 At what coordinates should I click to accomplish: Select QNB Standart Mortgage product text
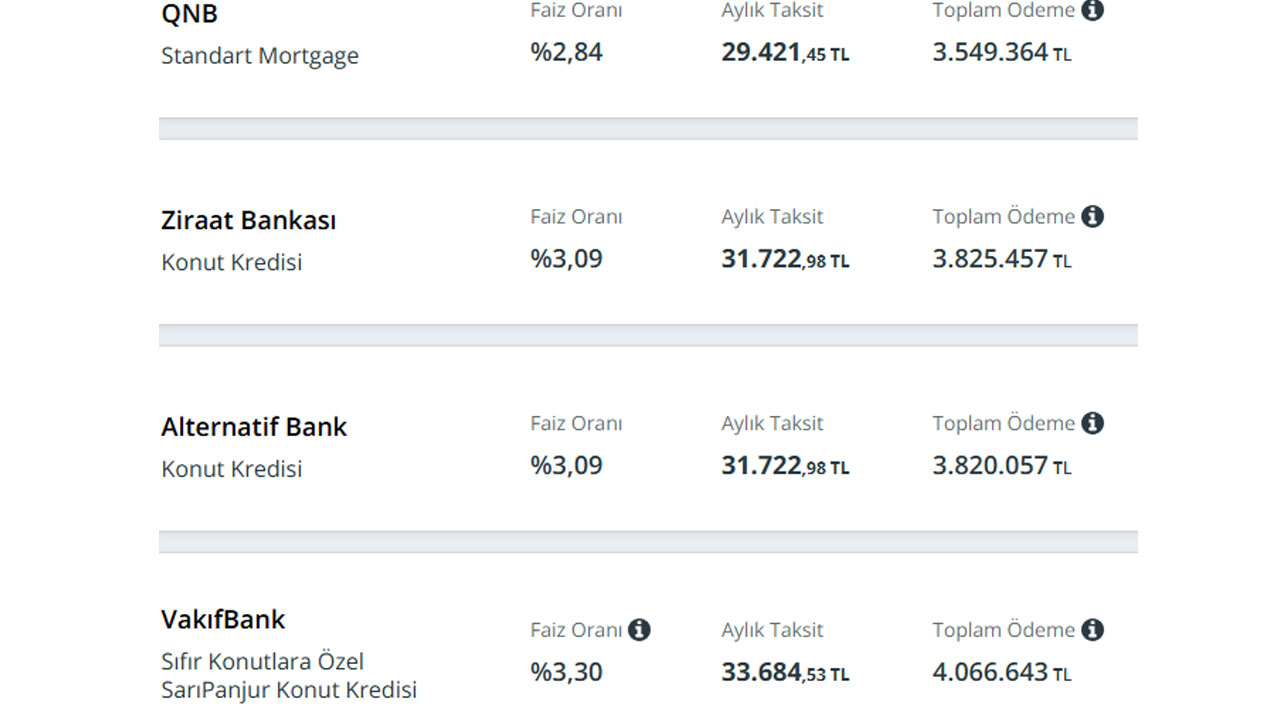click(260, 56)
